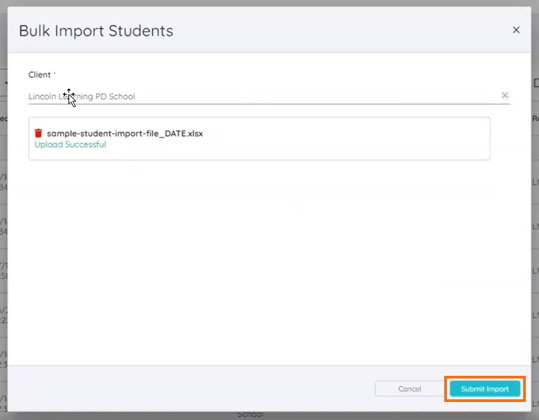
Task: Click the Submit Import button
Action: pyautogui.click(x=485, y=389)
